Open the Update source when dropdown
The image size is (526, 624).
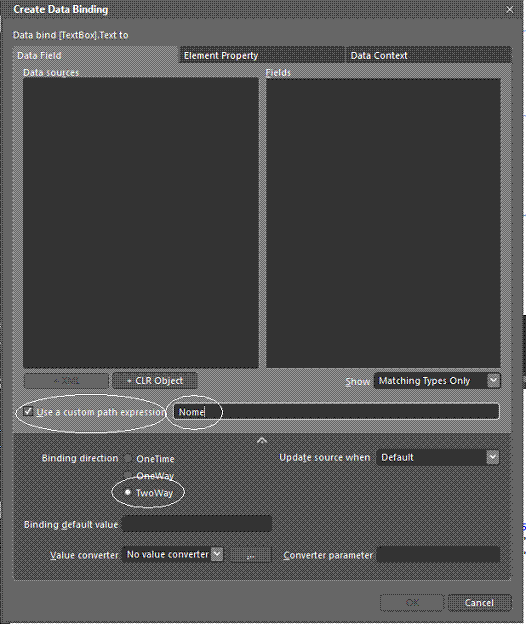click(x=438, y=458)
